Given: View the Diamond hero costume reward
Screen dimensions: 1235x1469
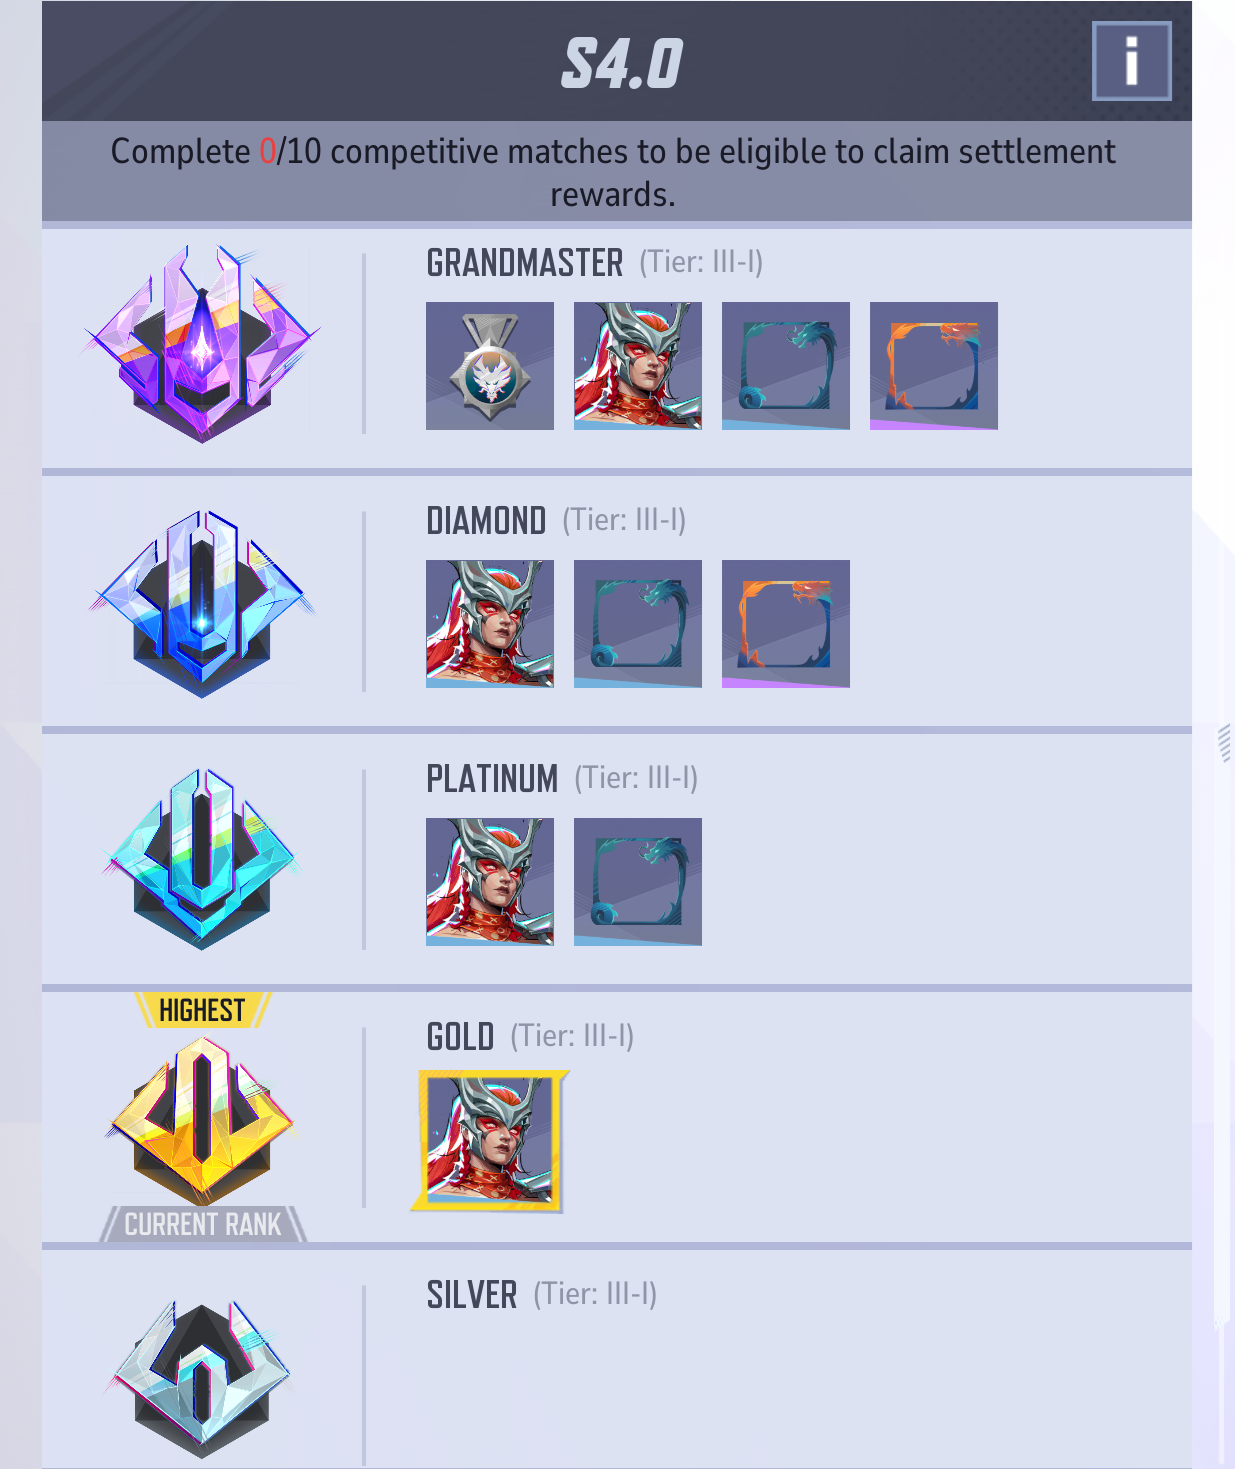Looking at the screenshot, I should pos(490,624).
